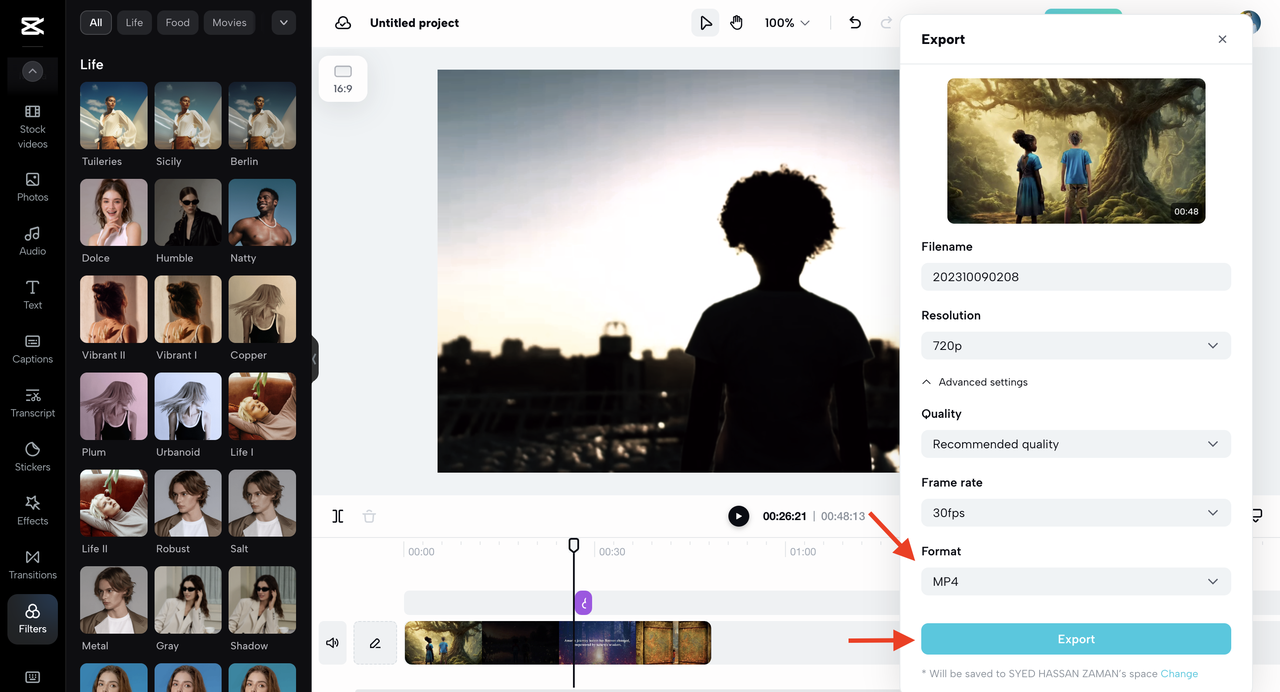
Task: Click the Effects sidebar icon
Action: pos(32,510)
